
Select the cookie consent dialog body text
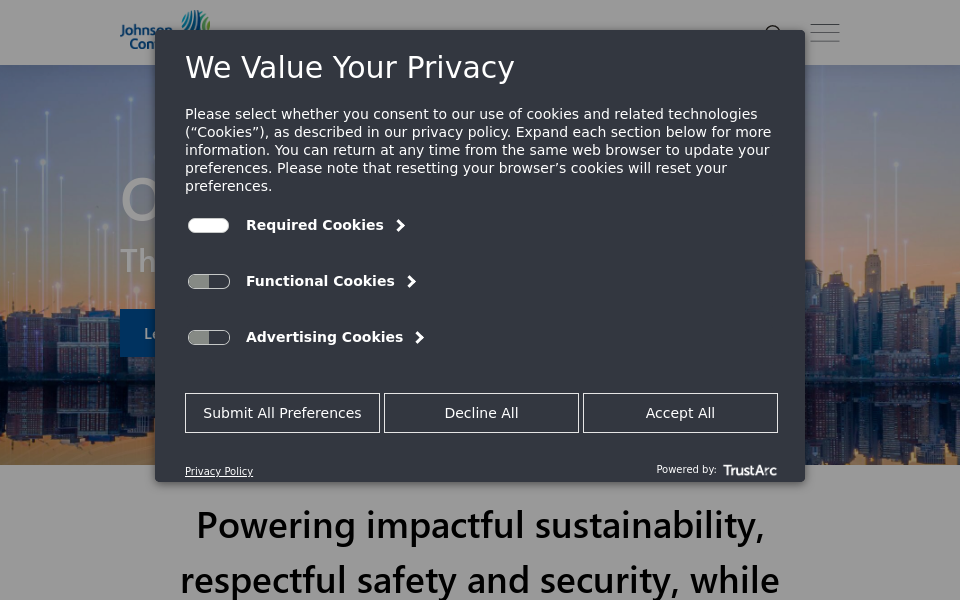[x=478, y=150]
